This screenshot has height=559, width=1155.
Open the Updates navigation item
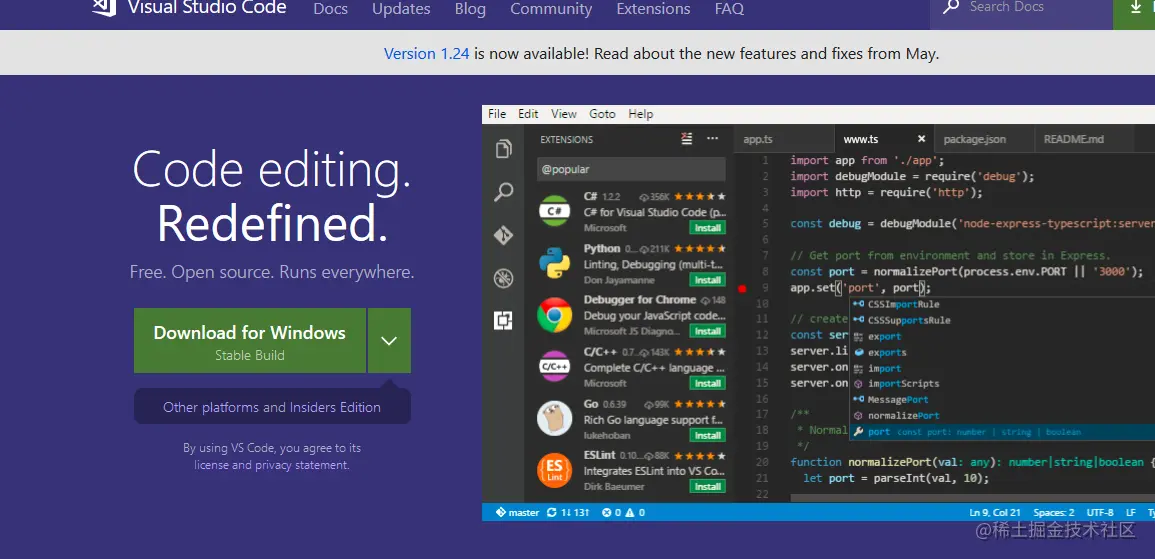pos(401,10)
